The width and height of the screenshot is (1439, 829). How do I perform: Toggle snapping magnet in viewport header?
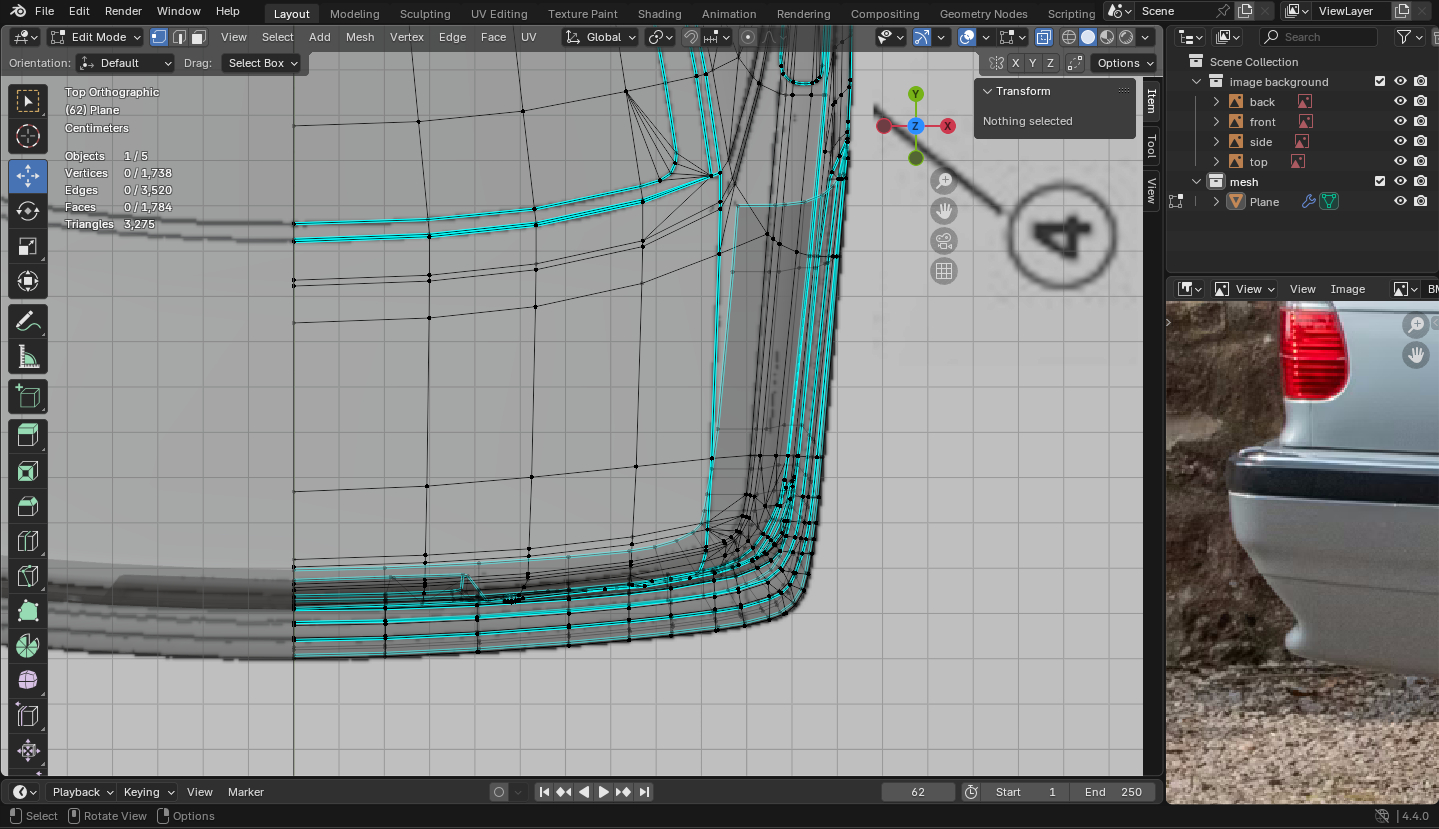point(692,37)
